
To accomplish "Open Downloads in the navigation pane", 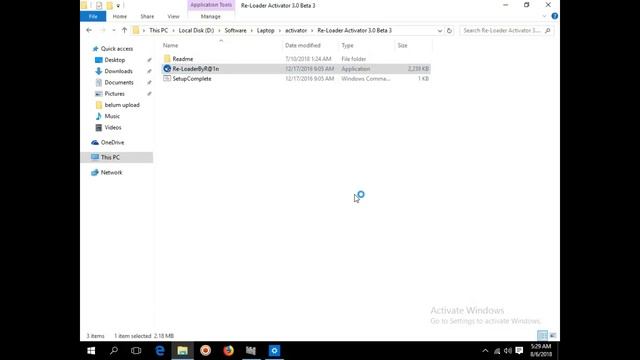I will (118, 71).
